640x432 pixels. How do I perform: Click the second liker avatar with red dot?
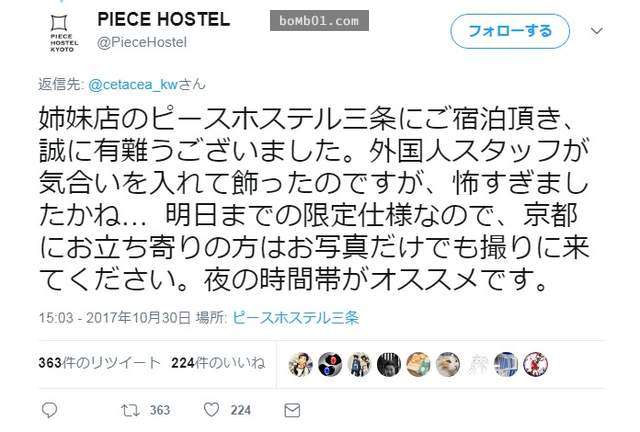coord(330,364)
